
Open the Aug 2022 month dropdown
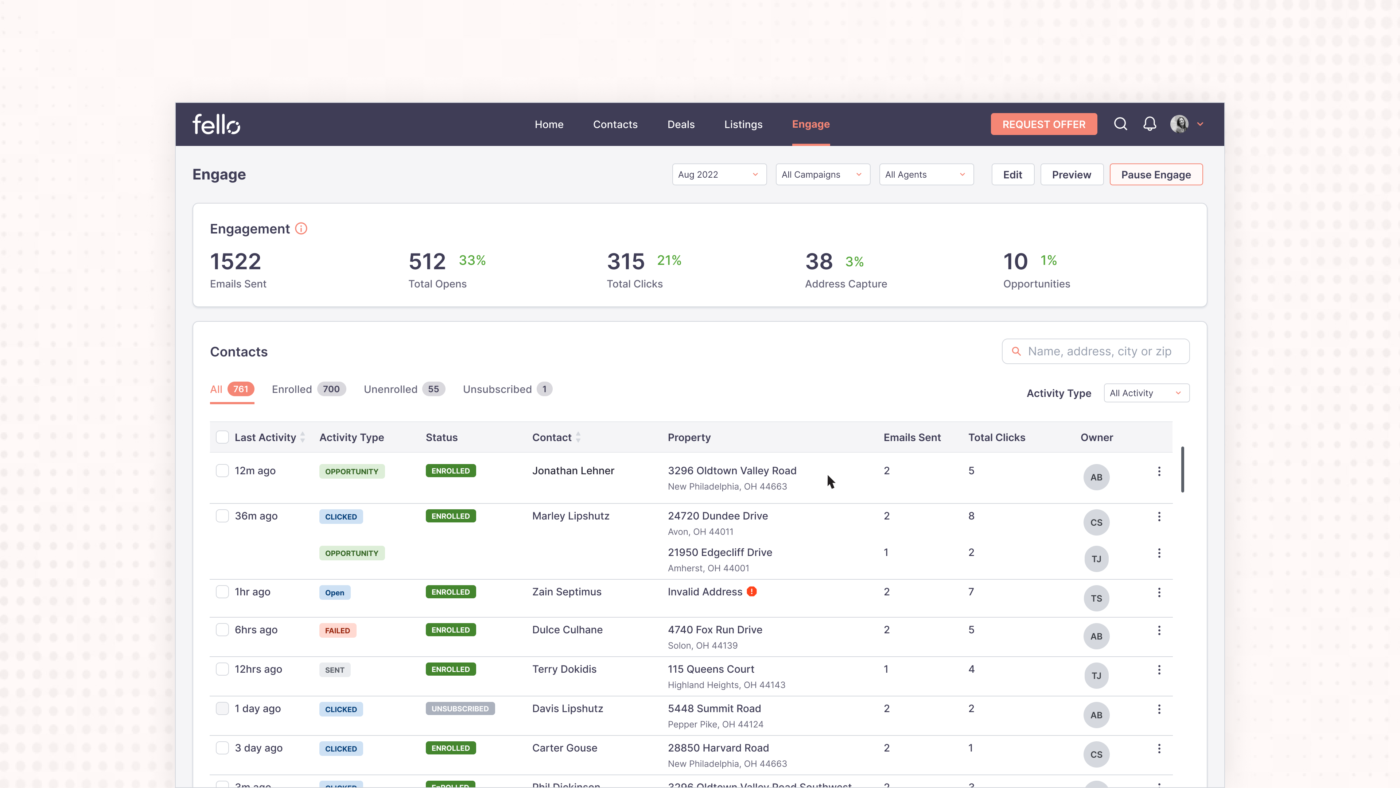(x=718, y=173)
